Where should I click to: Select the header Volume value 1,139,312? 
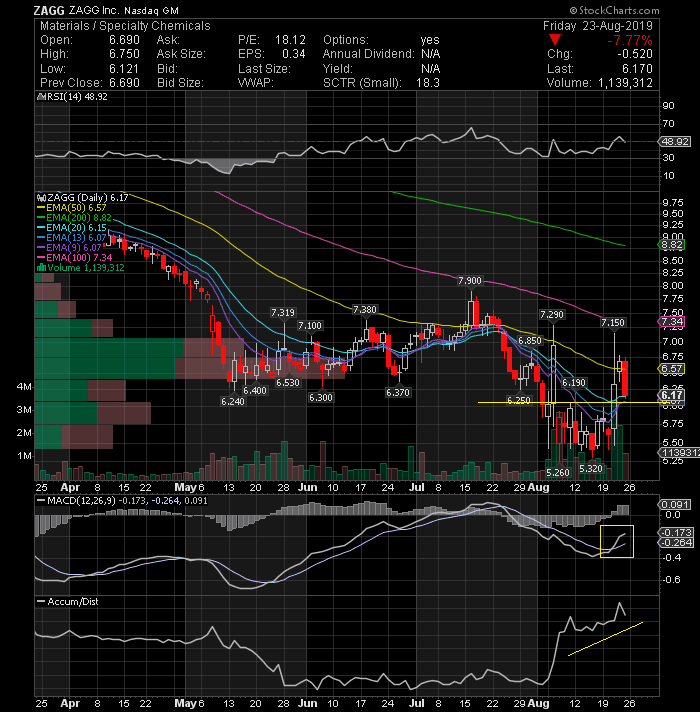click(x=626, y=83)
